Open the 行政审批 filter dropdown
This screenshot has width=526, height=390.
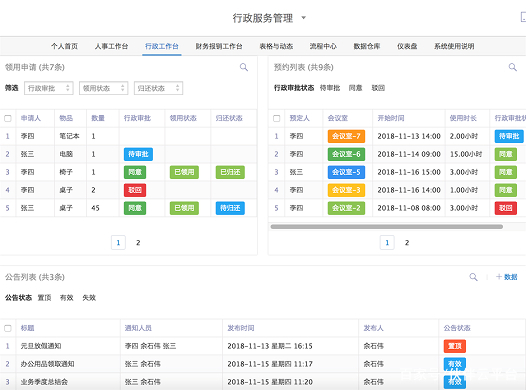[x=49, y=88]
